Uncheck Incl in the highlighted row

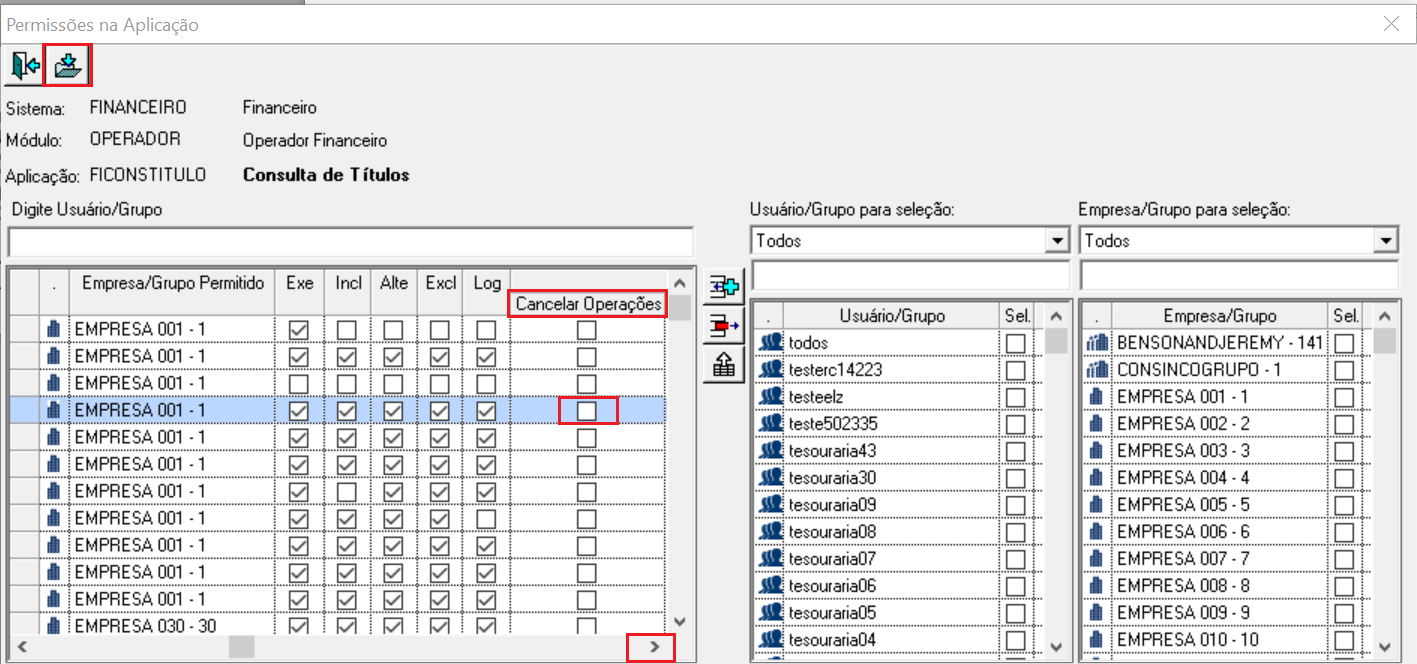click(x=346, y=410)
